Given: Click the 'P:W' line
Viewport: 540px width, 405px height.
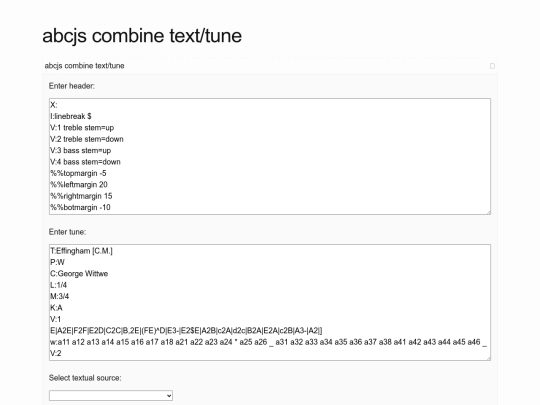Looking at the screenshot, I should (58, 262).
